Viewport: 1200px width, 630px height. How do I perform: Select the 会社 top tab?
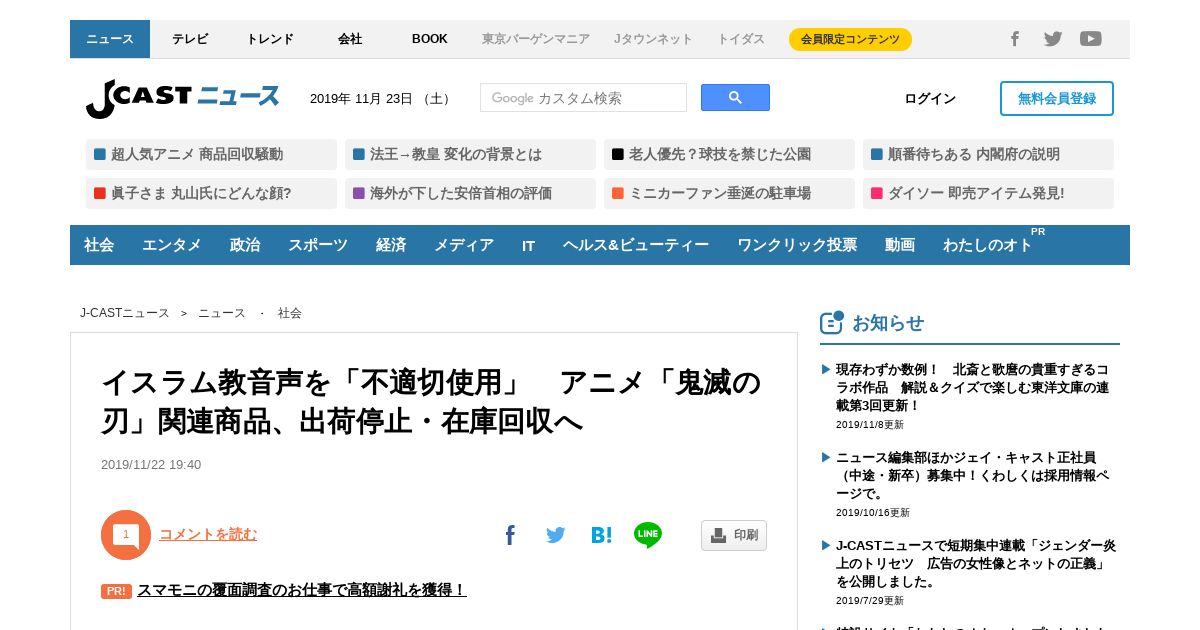(x=350, y=39)
